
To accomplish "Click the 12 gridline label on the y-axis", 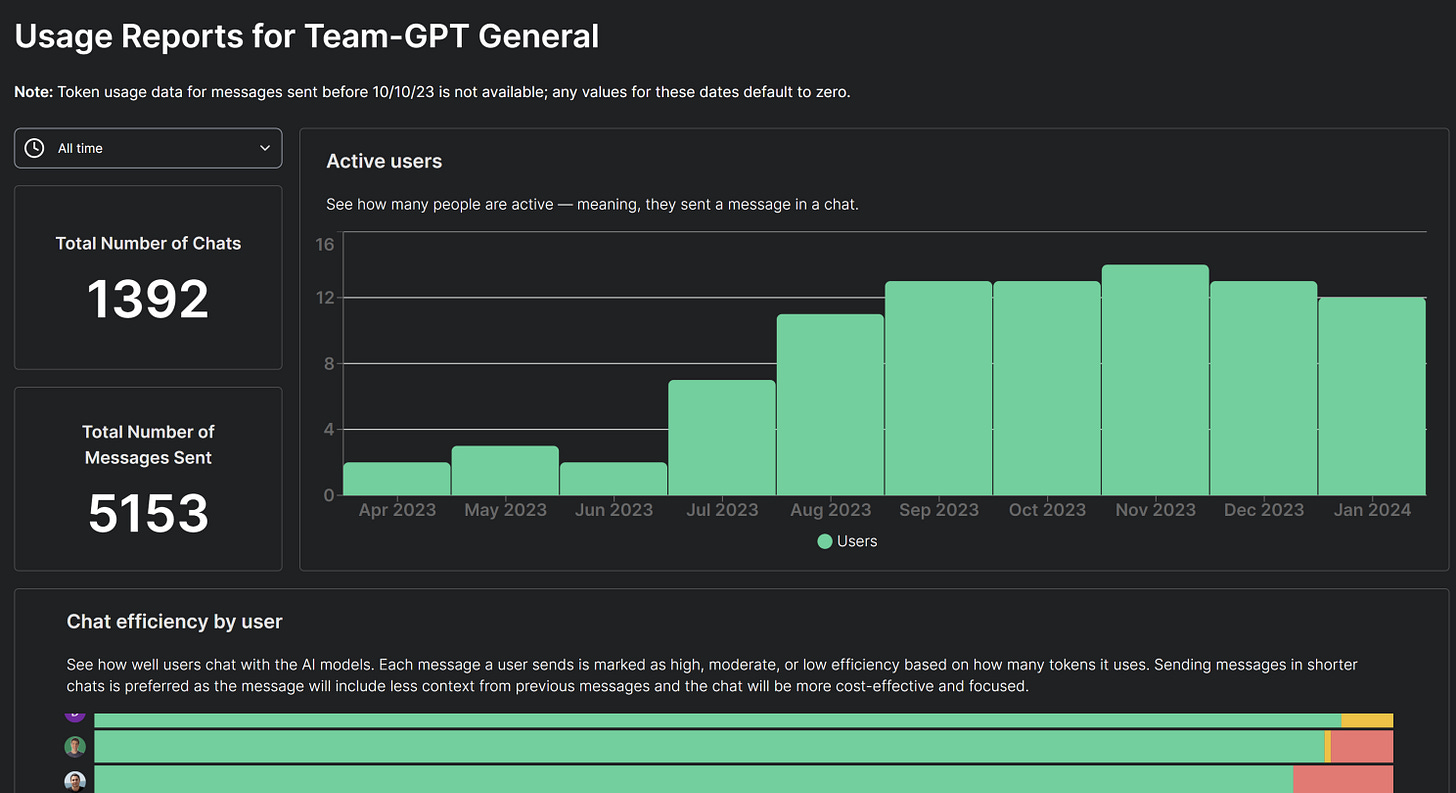I will click(324, 298).
